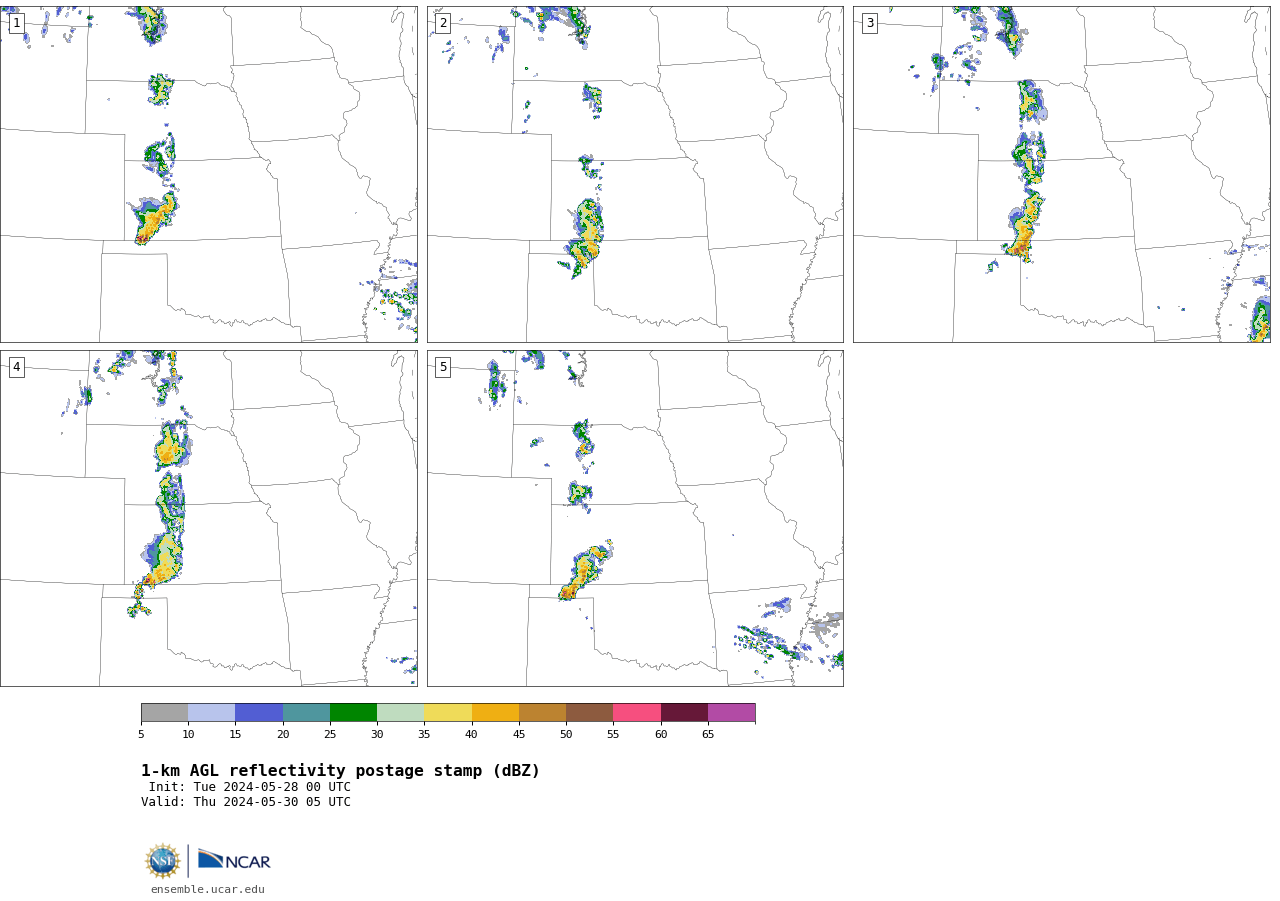Select the gray 5-10 dBZ color swatch
The image size is (1280, 901).
tap(164, 713)
